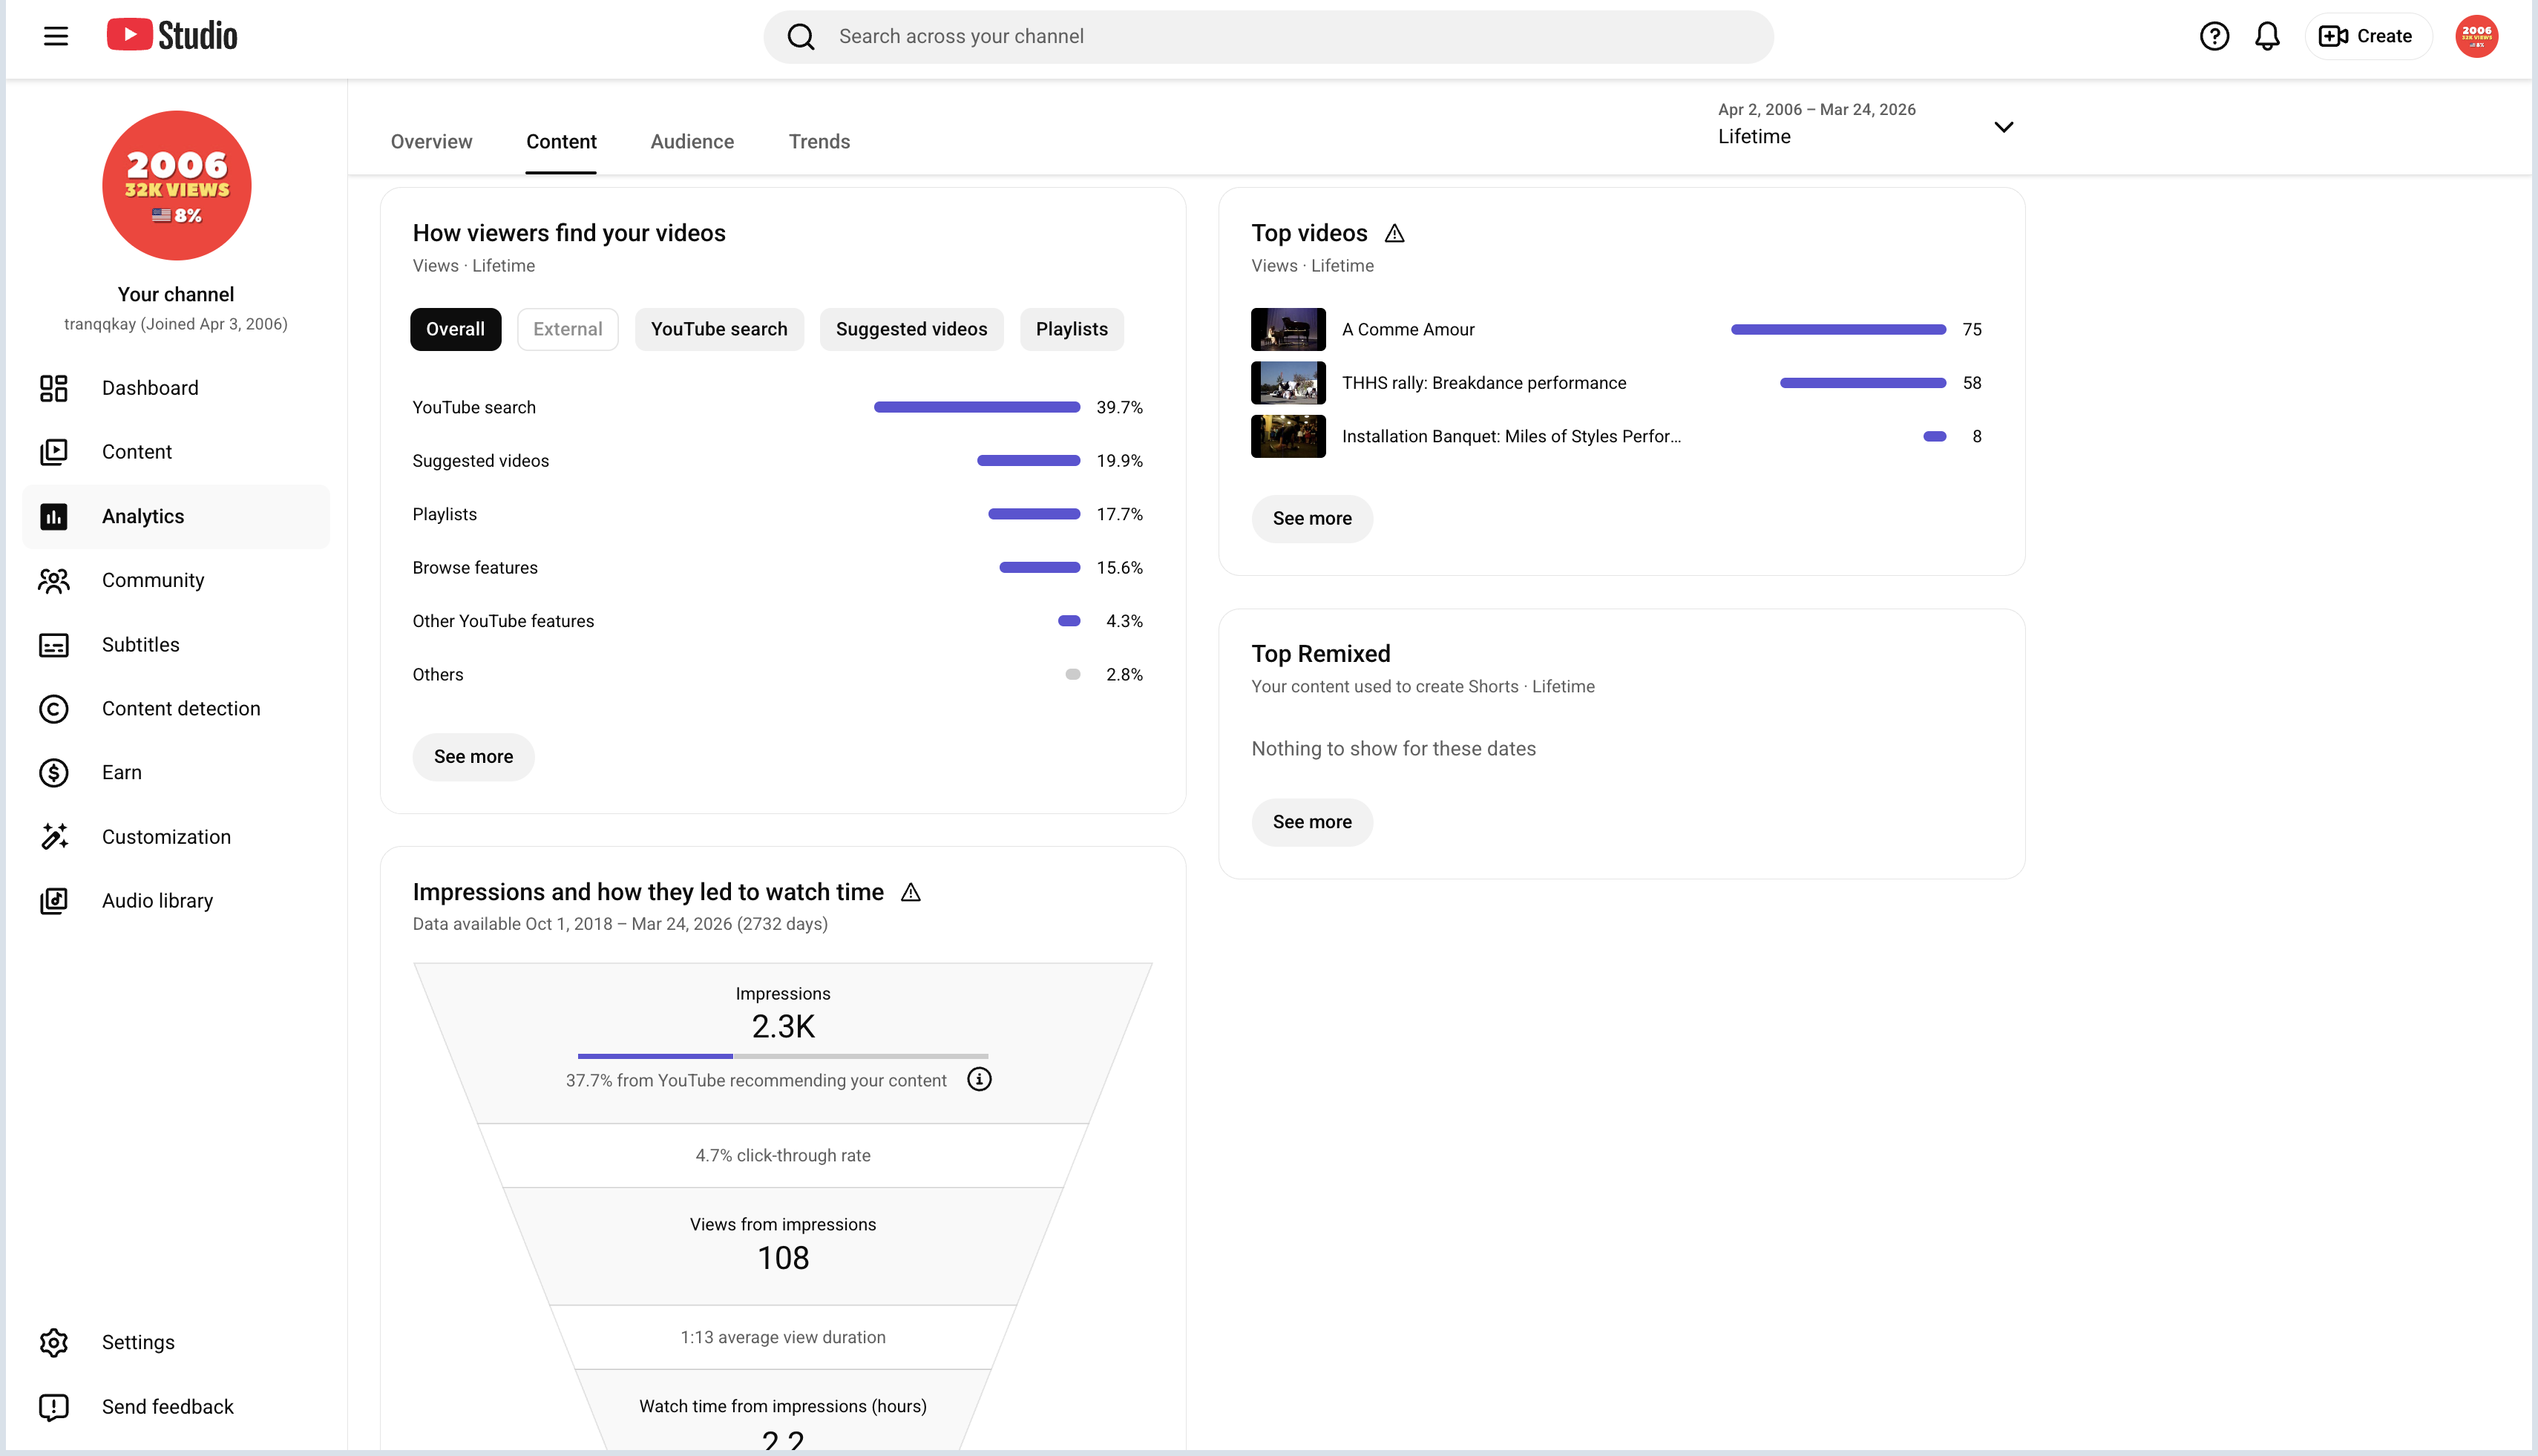Viewport: 2538px width, 1456px height.
Task: Select the Playlists filter chip
Action: pyautogui.click(x=1071, y=329)
